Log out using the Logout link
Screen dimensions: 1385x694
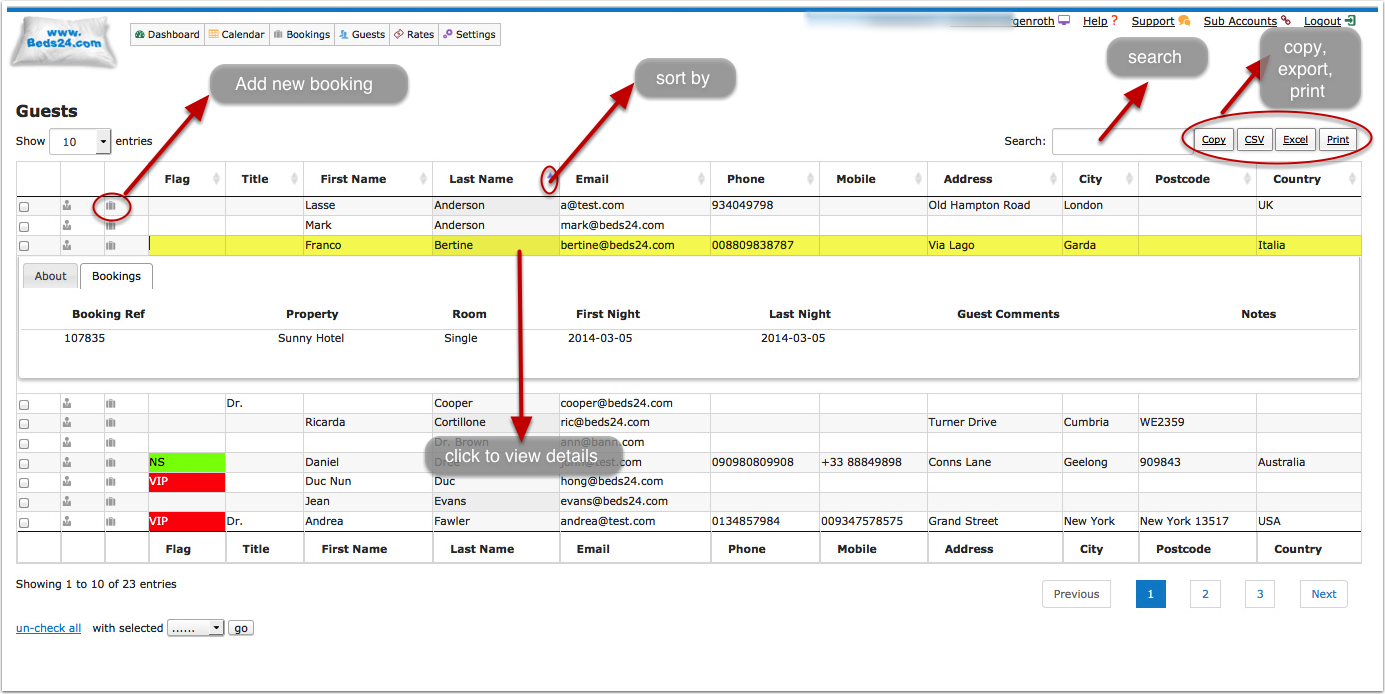click(1322, 21)
